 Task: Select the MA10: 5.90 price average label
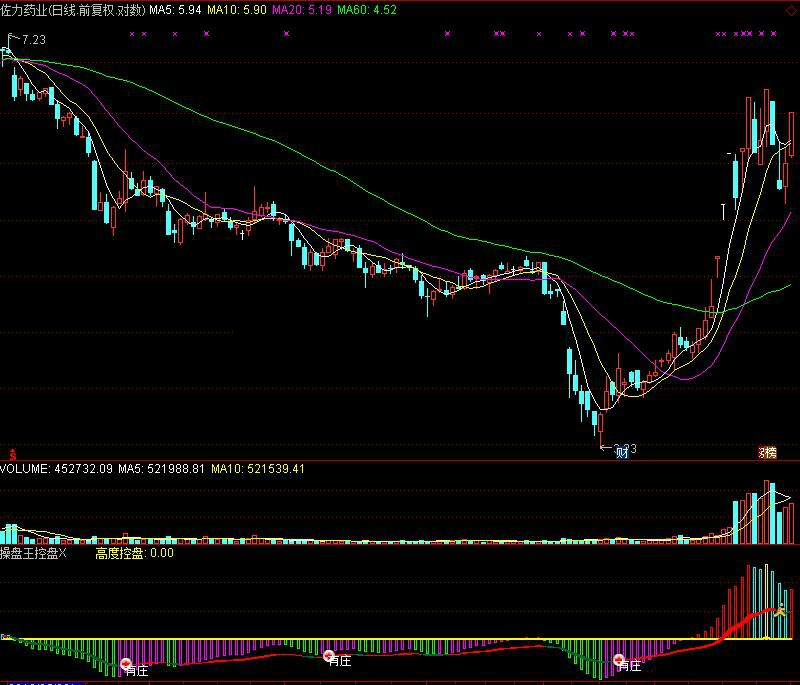click(237, 10)
